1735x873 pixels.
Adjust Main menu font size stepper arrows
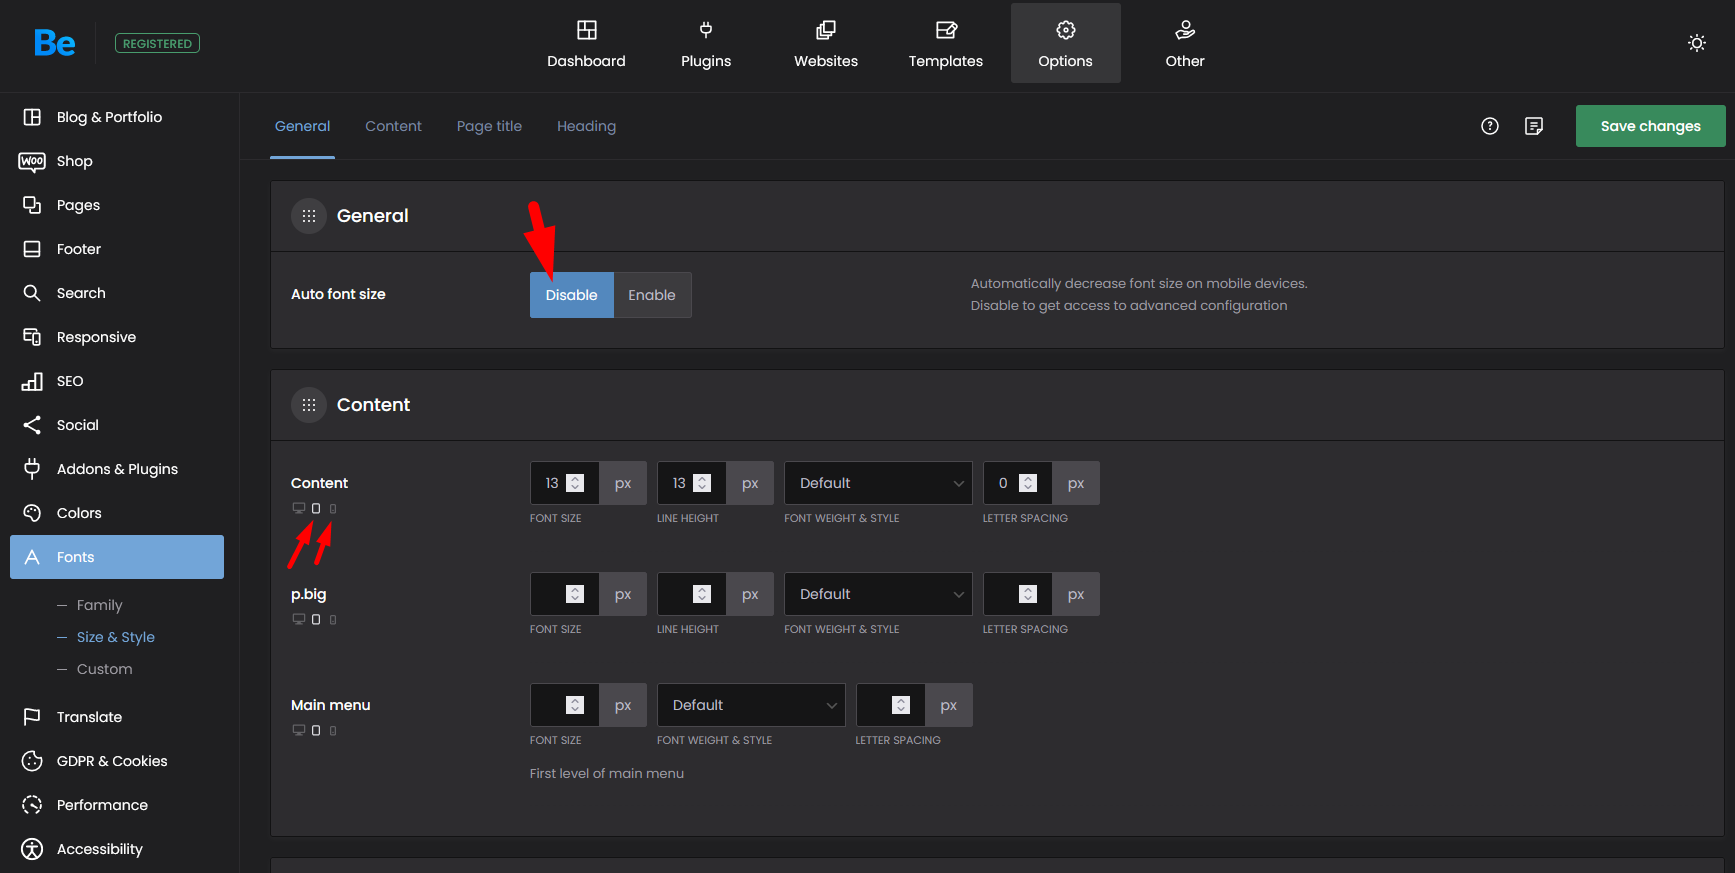[x=575, y=705]
